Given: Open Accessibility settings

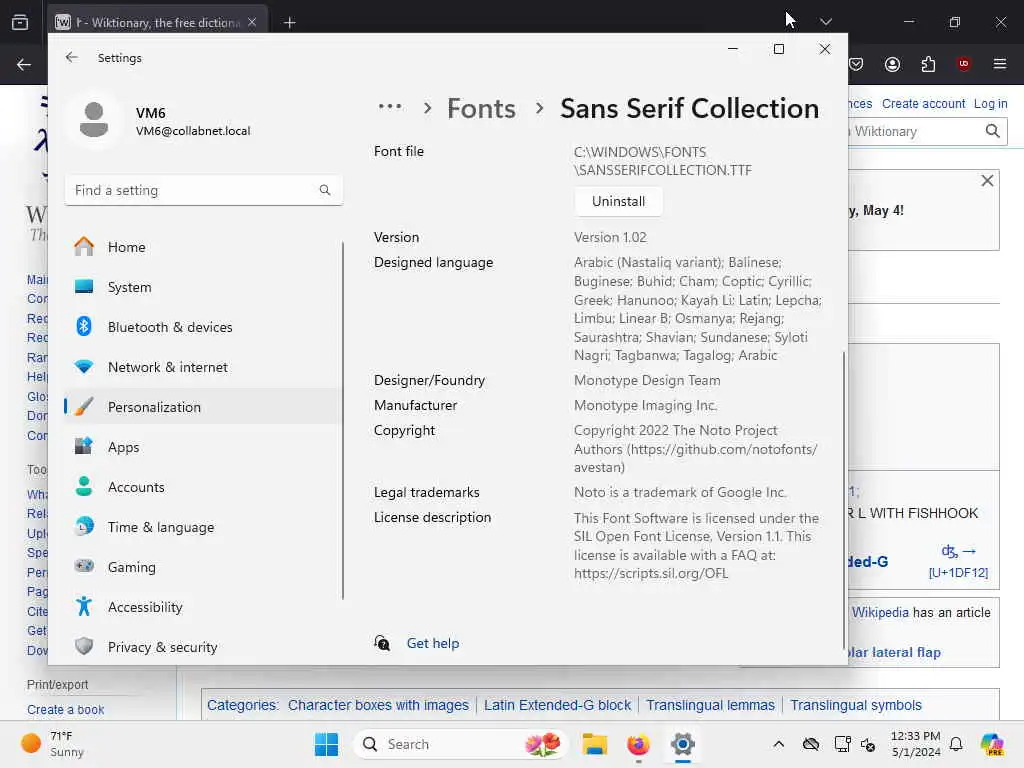Looking at the screenshot, I should 203,607.
